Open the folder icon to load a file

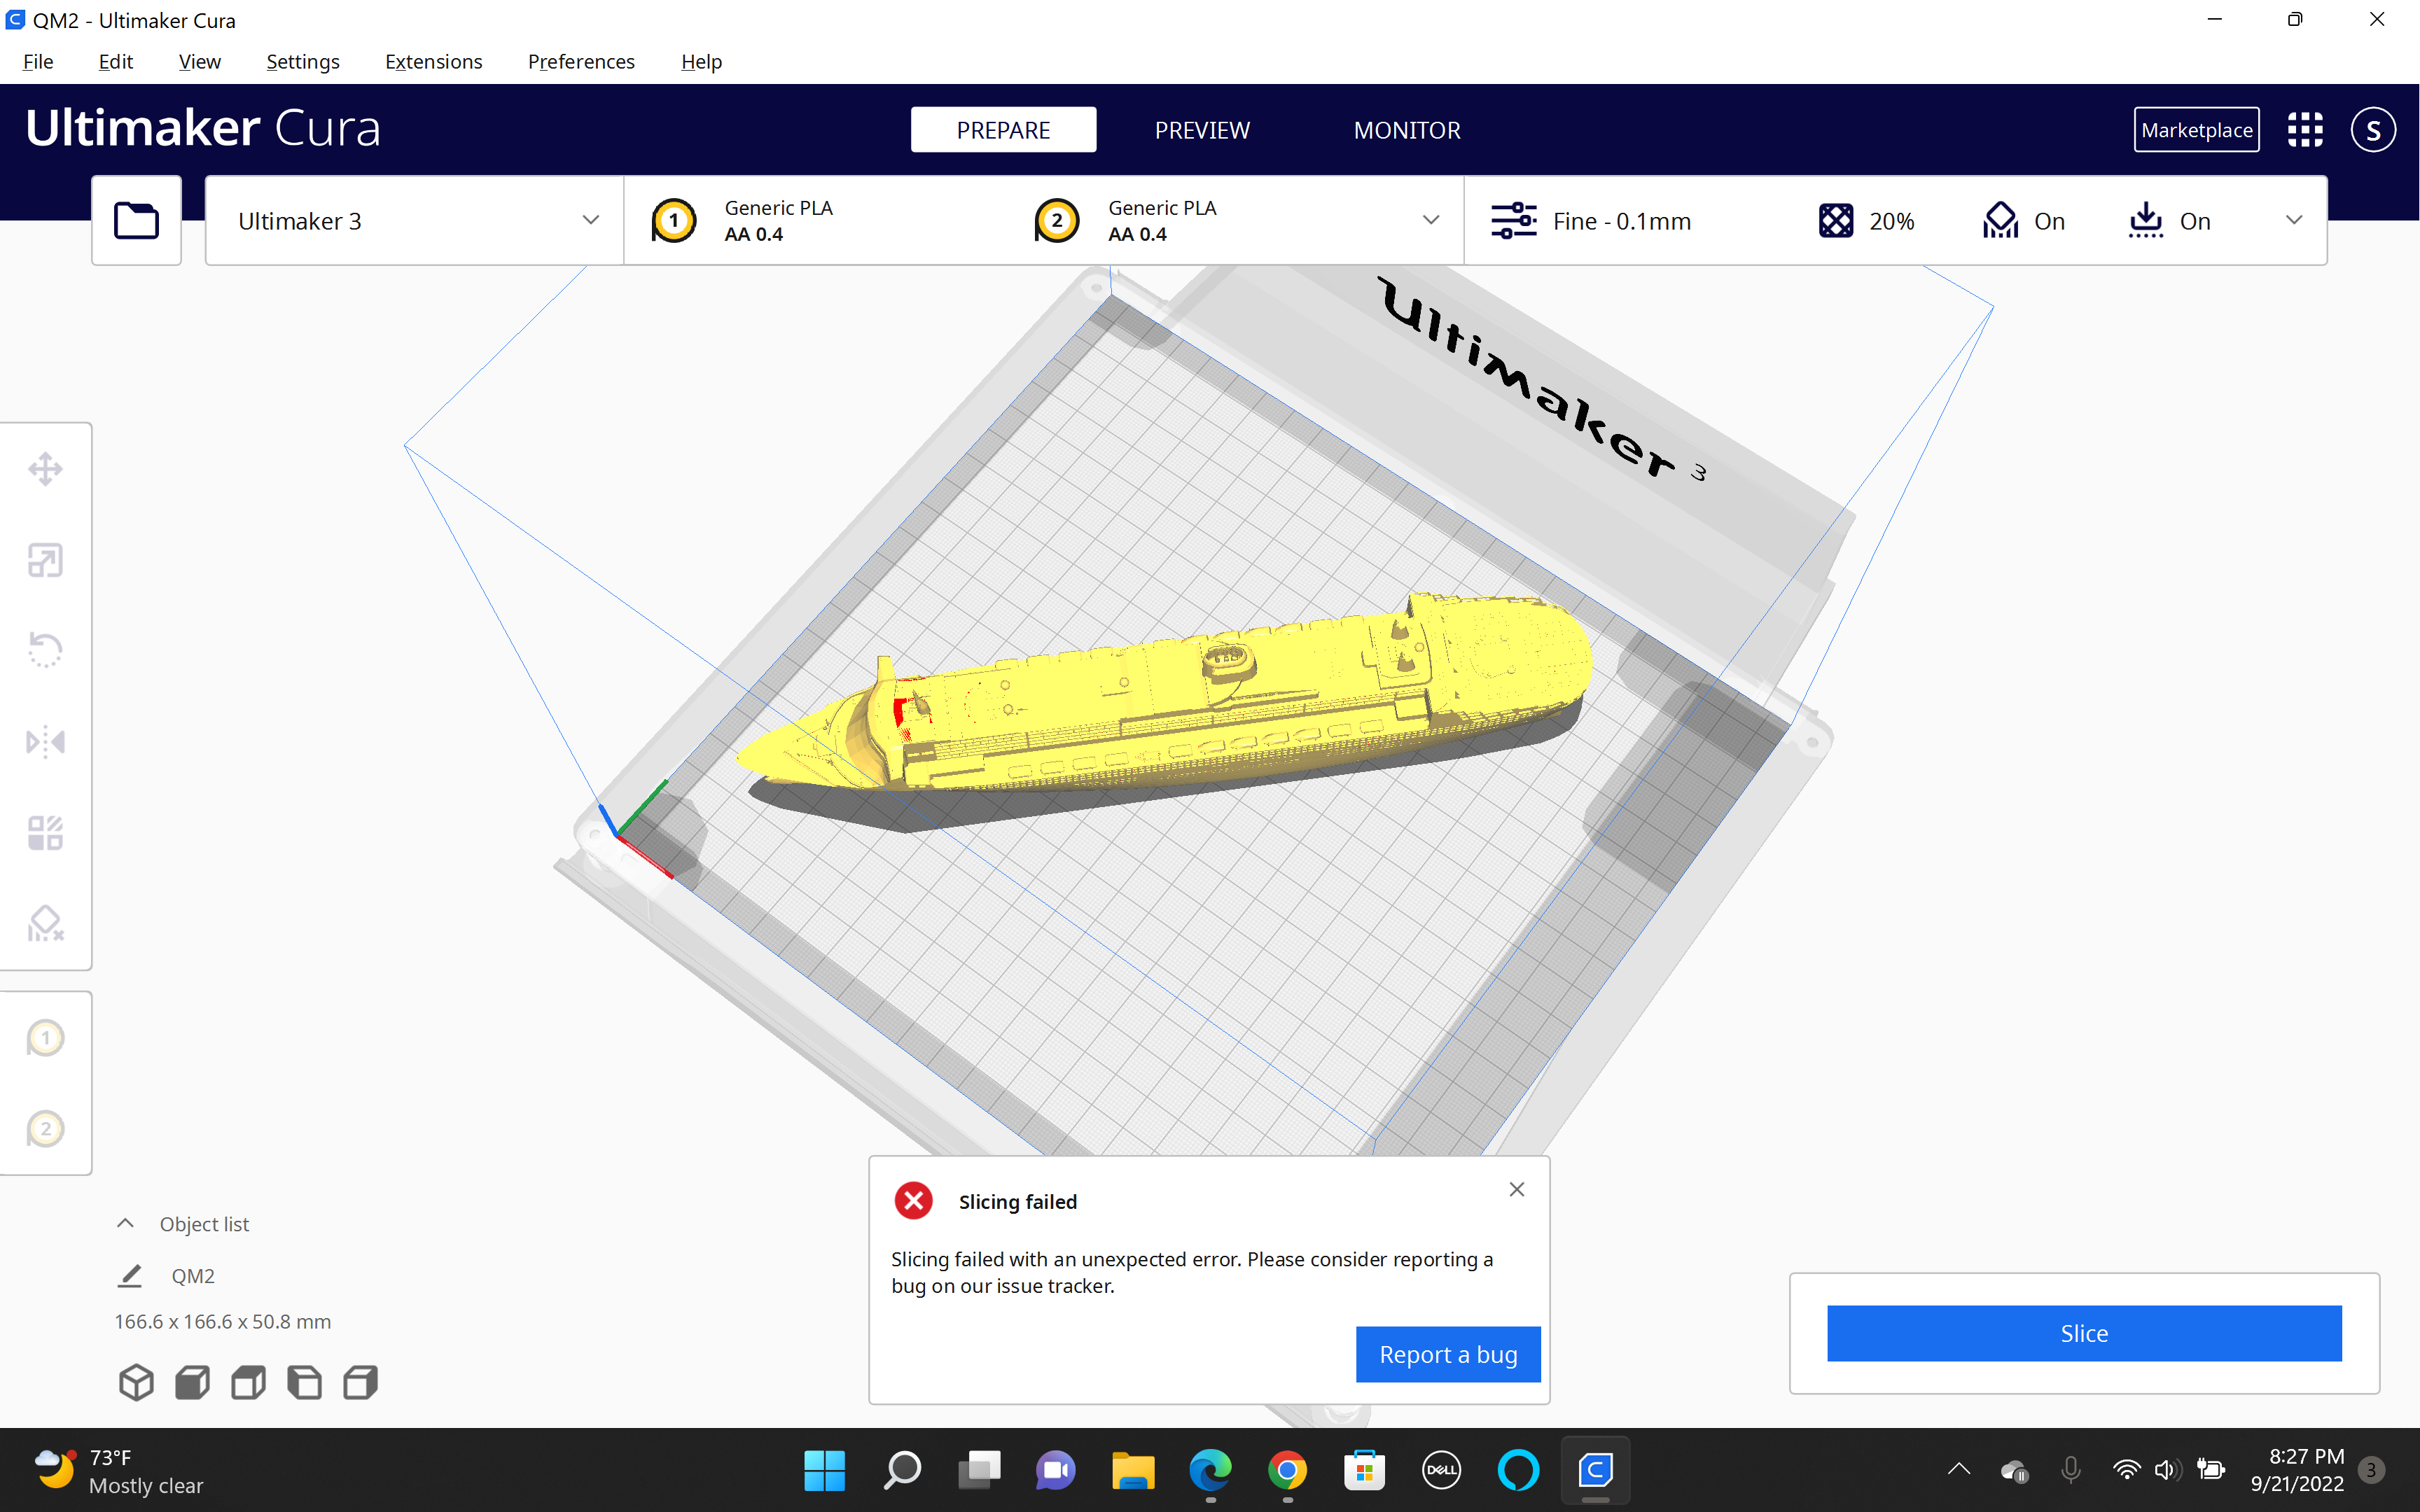click(136, 220)
